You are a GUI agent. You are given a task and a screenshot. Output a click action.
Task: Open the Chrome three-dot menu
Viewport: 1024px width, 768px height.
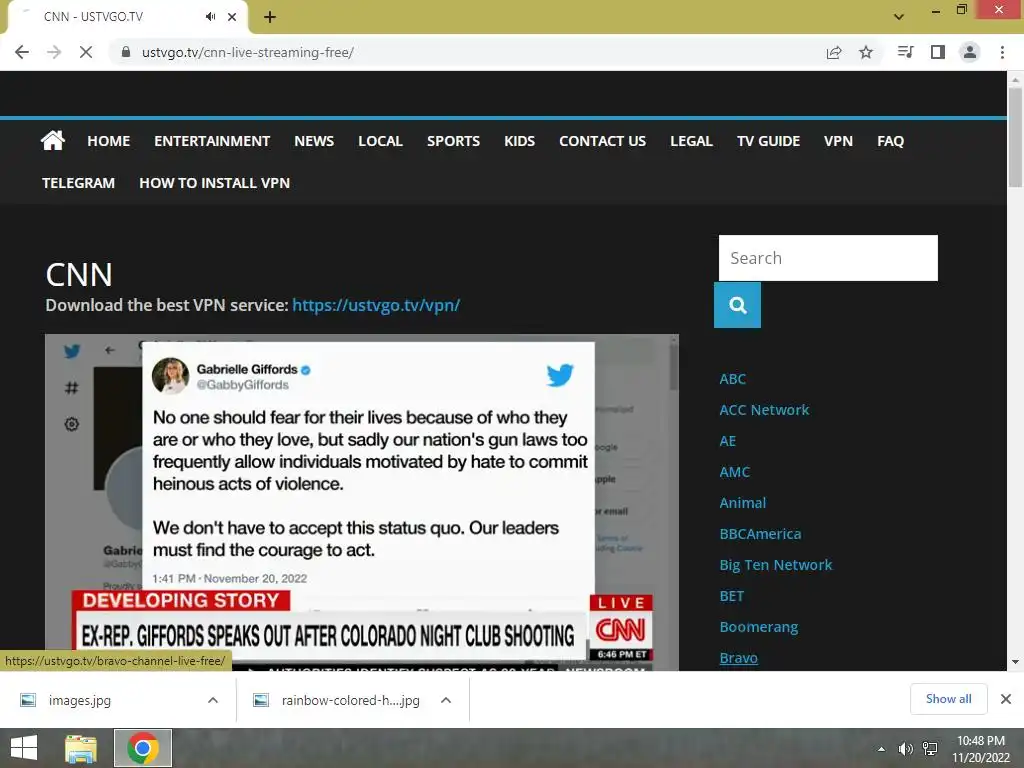pyautogui.click(x=1002, y=52)
